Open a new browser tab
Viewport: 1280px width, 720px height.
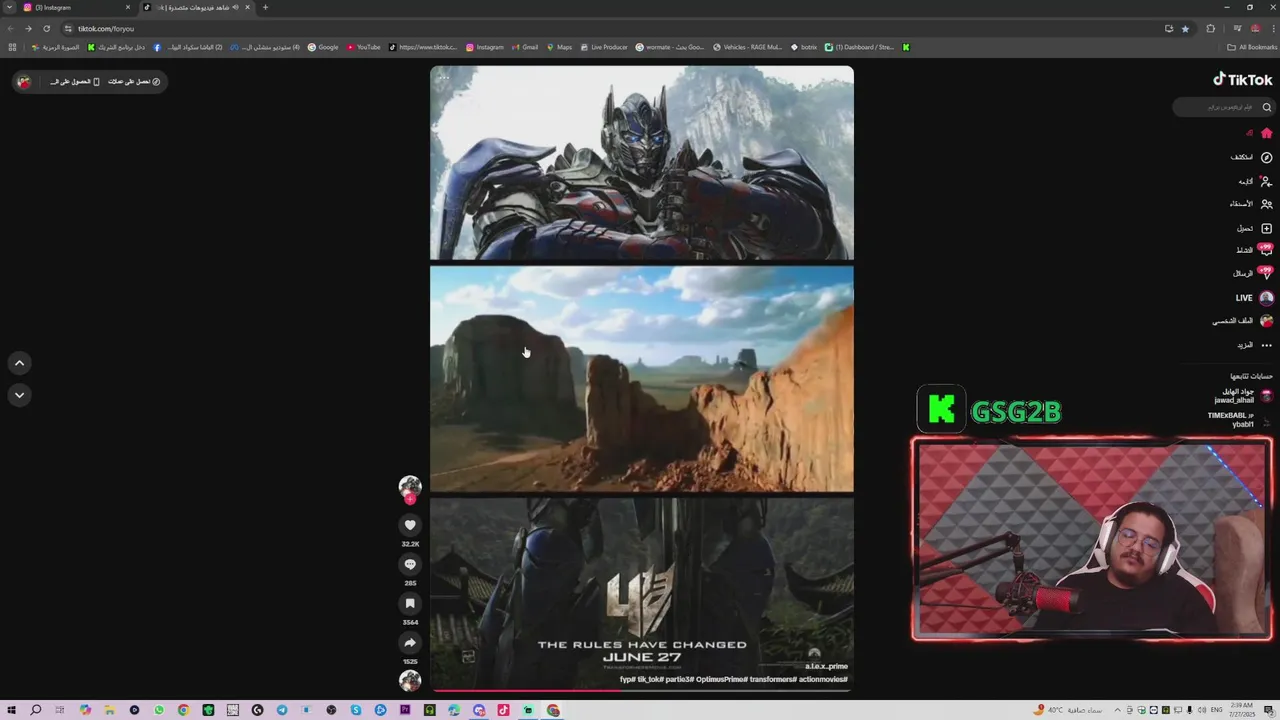click(x=265, y=7)
